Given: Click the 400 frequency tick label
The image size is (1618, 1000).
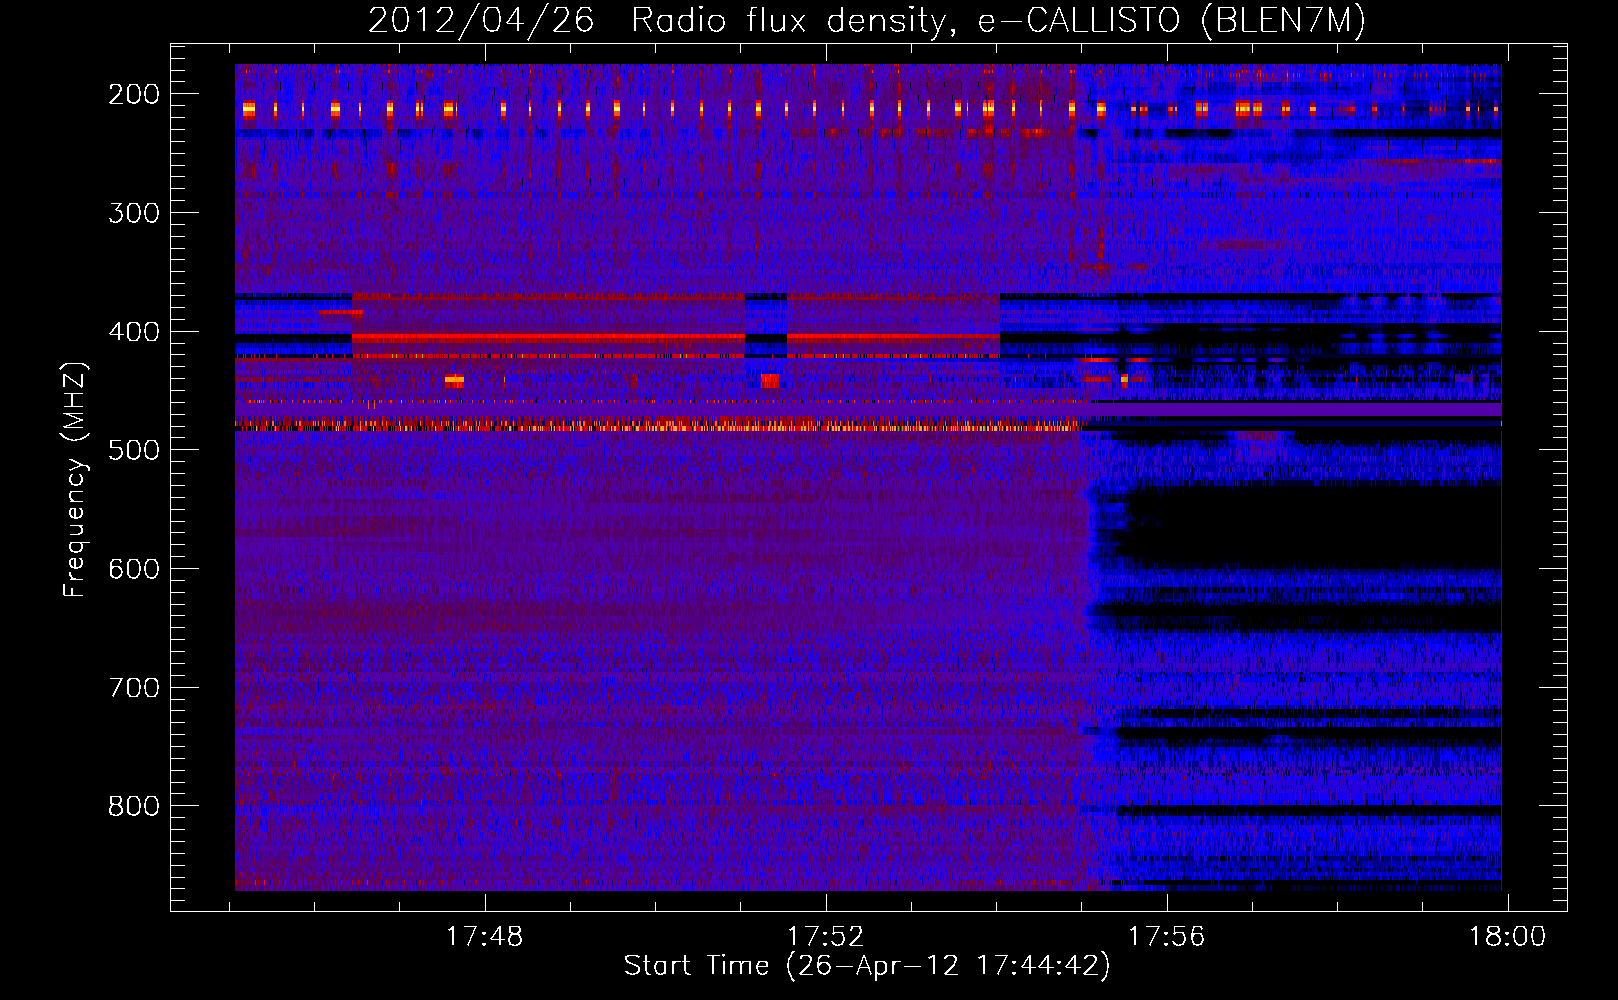Looking at the screenshot, I should click(134, 332).
